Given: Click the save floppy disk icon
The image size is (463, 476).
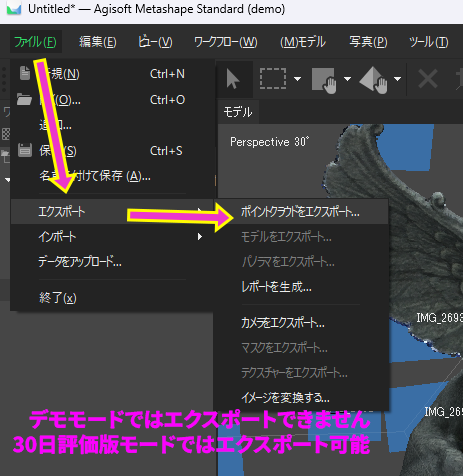Looking at the screenshot, I should coord(25,150).
